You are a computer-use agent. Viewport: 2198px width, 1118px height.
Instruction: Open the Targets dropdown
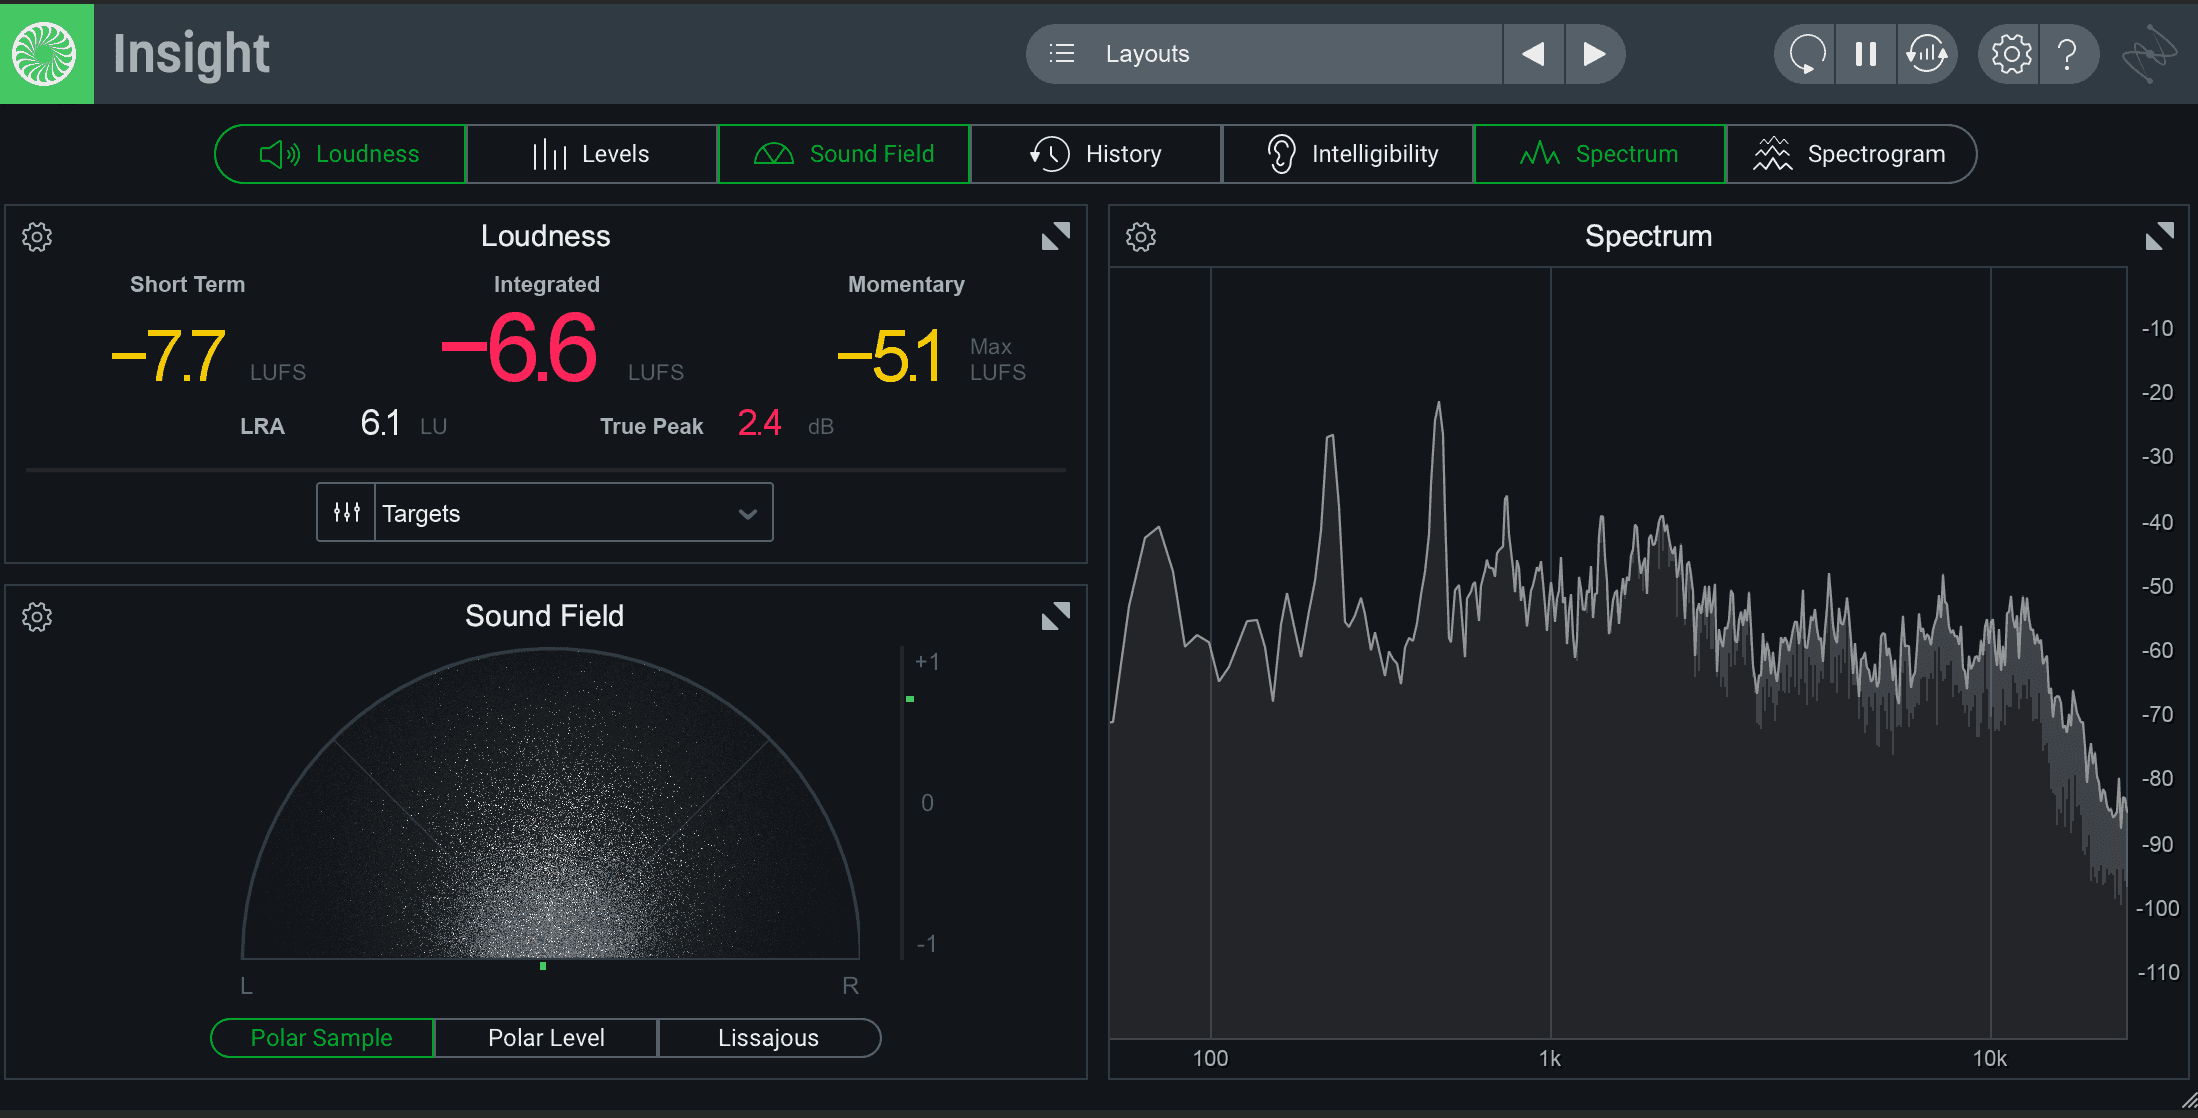pyautogui.click(x=573, y=513)
